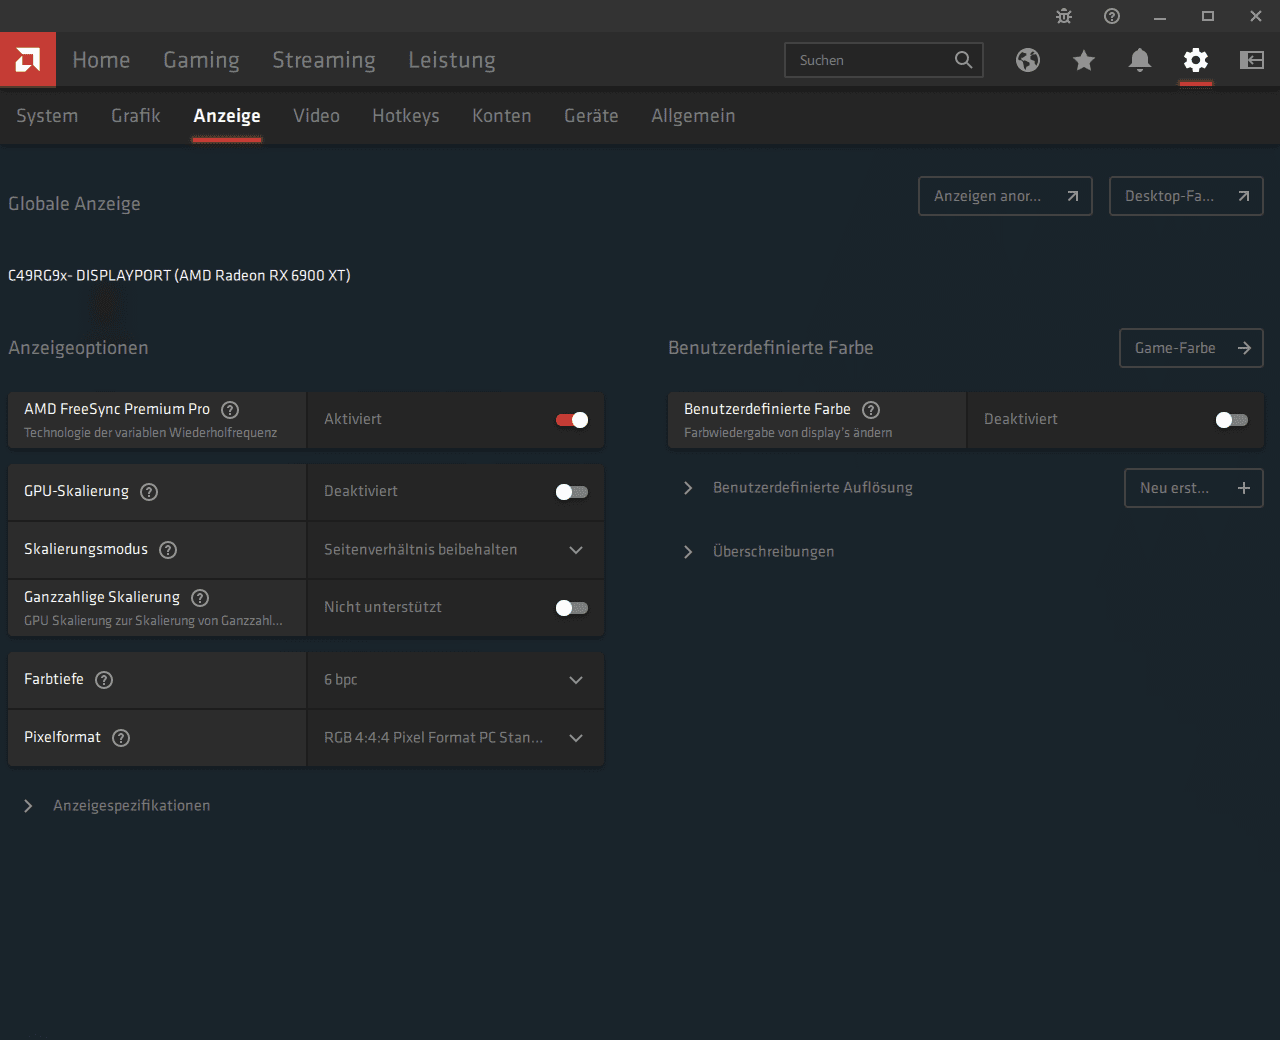Click external arrow on Anzeigen anor... button
This screenshot has height=1040, width=1280.
click(x=1073, y=196)
